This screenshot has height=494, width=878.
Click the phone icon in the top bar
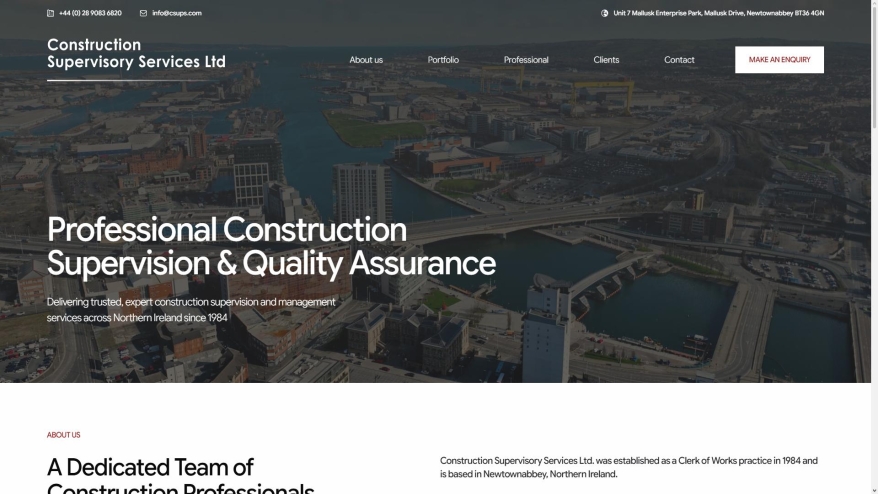[50, 13]
